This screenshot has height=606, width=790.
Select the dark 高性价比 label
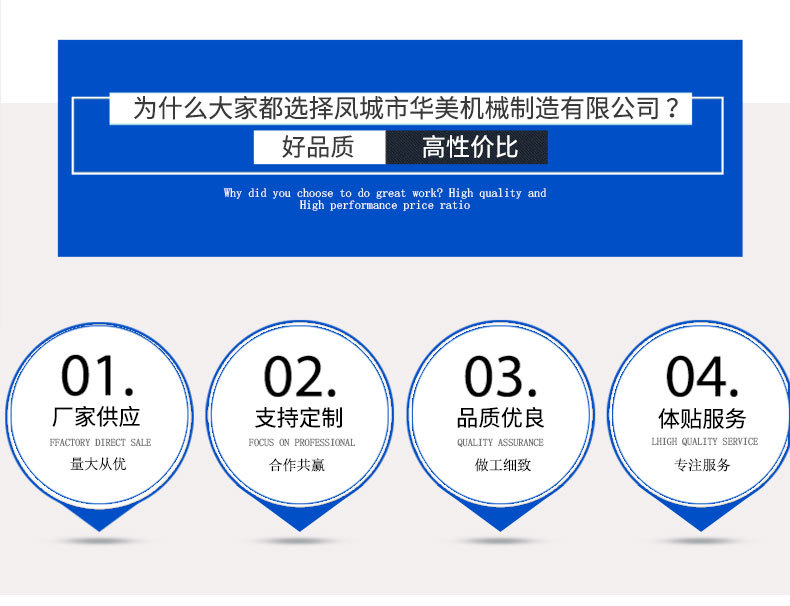pyautogui.click(x=467, y=147)
